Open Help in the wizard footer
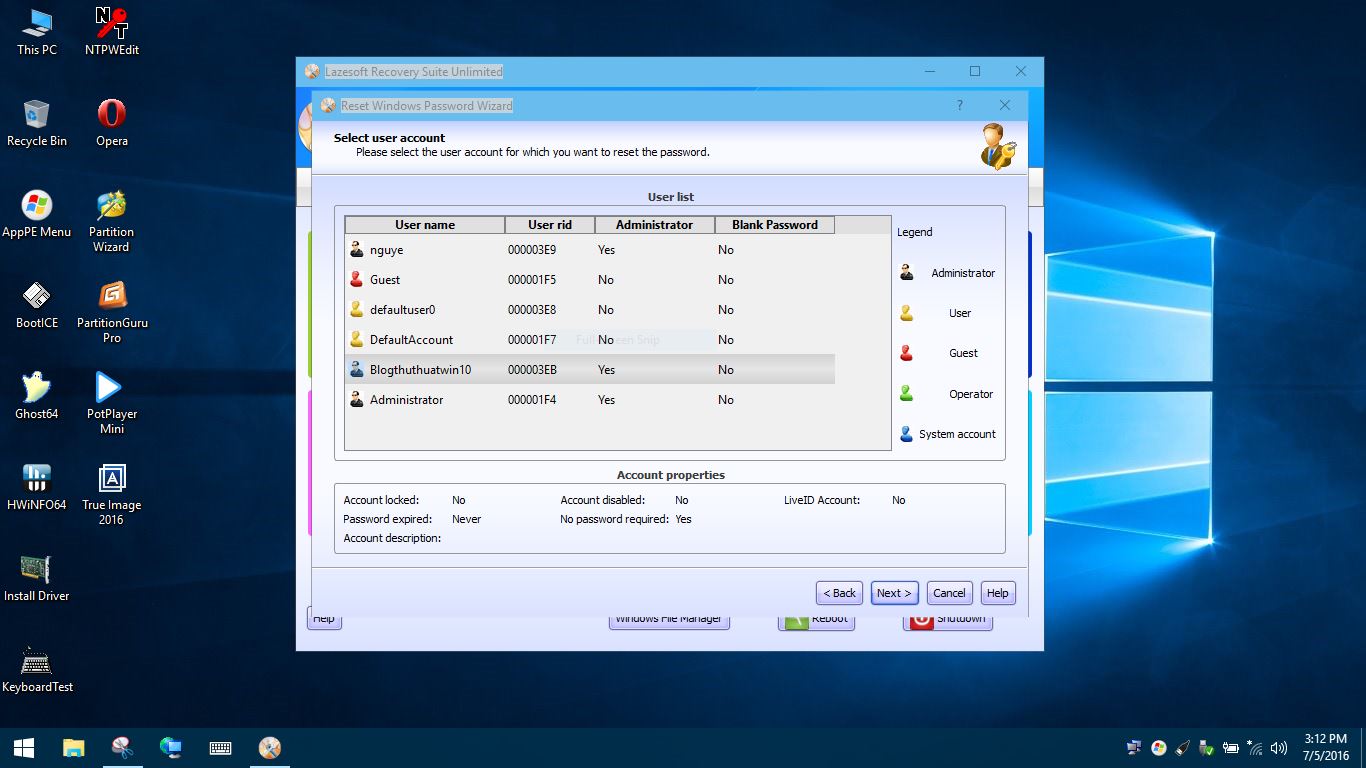 tap(998, 593)
